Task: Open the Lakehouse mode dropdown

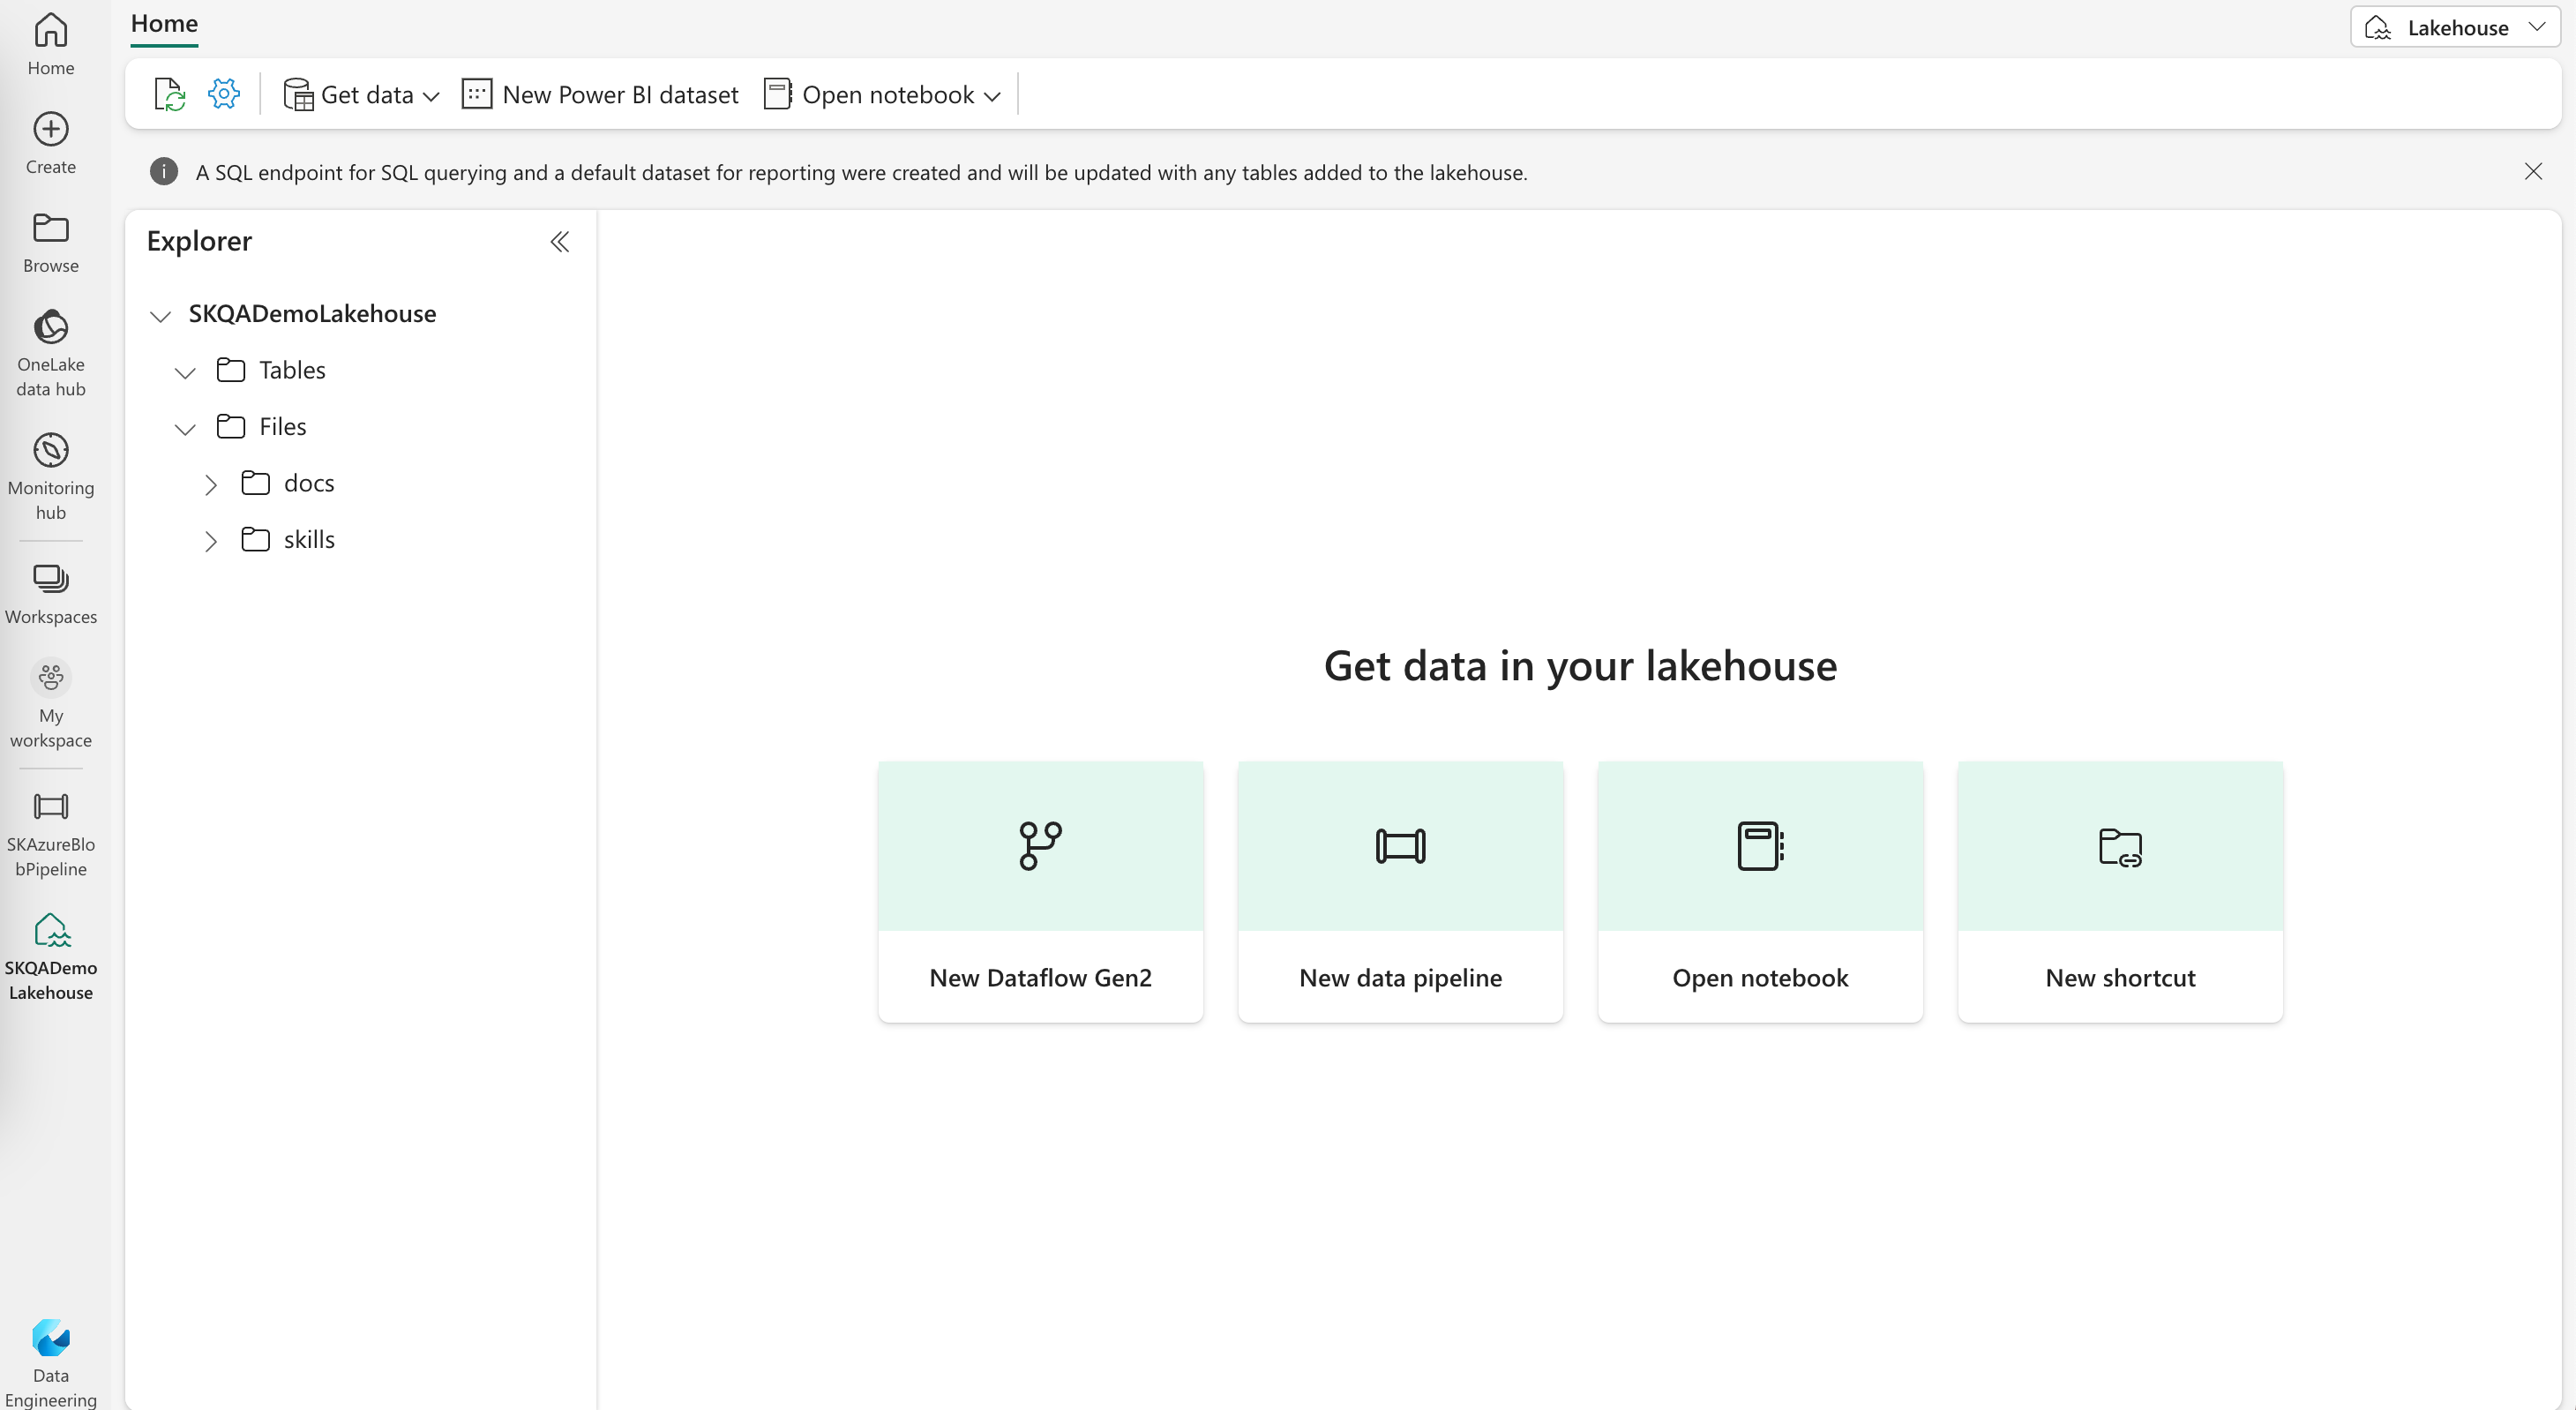Action: click(x=2455, y=28)
